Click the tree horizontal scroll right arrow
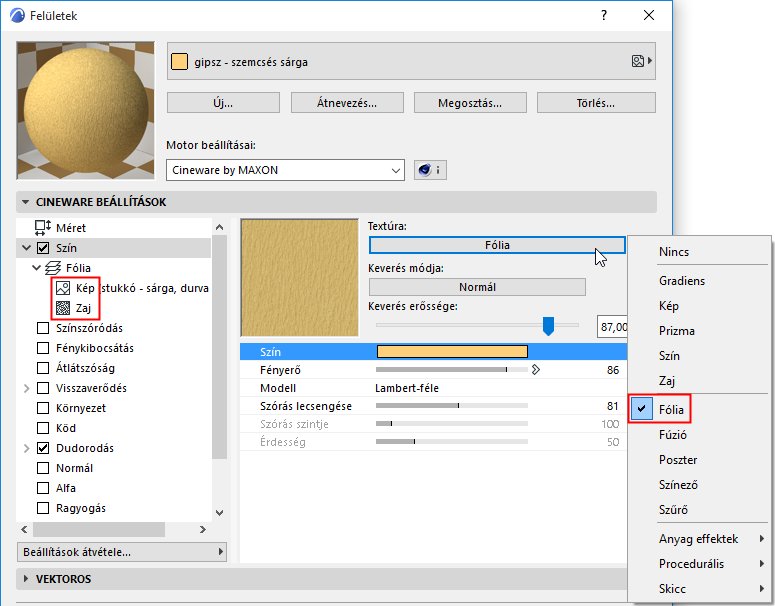Viewport: 775px width, 606px height. (203, 529)
